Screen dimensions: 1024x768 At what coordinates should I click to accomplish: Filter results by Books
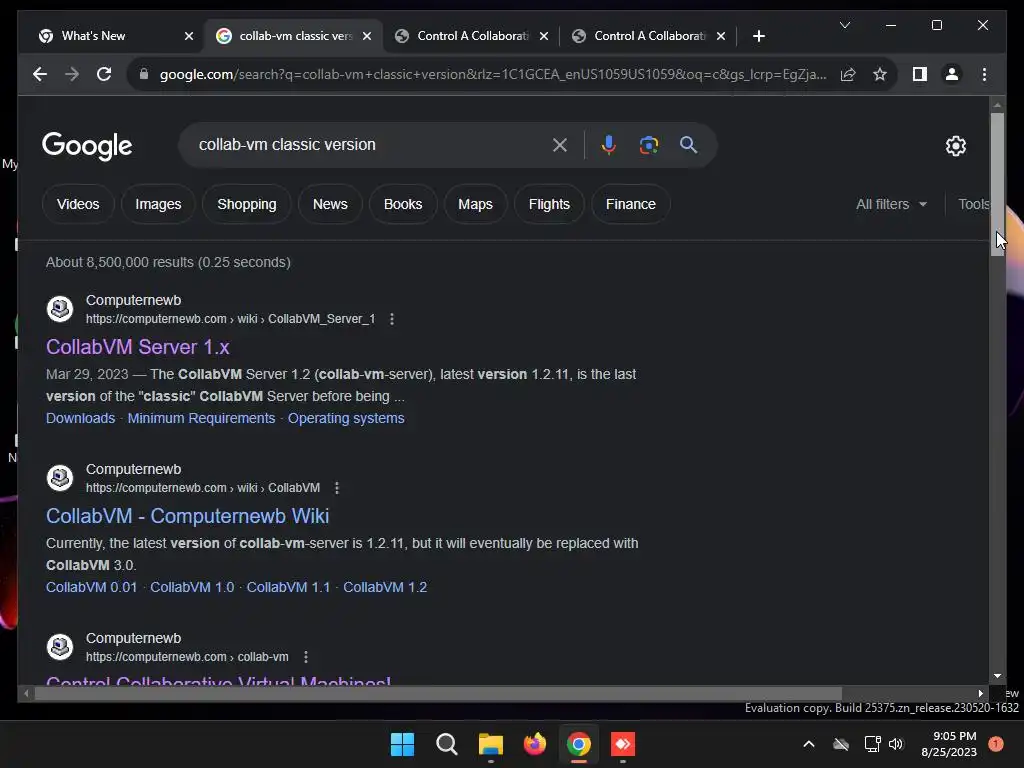[x=403, y=204]
